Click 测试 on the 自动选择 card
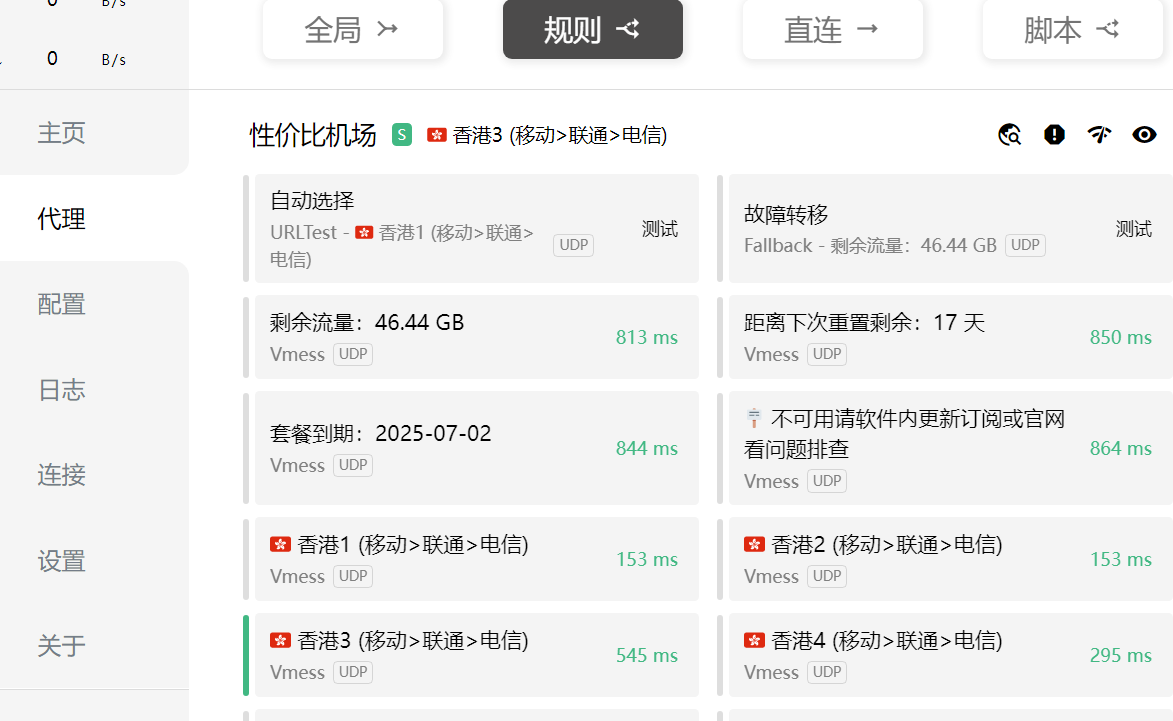This screenshot has height=721, width=1173. click(x=660, y=229)
